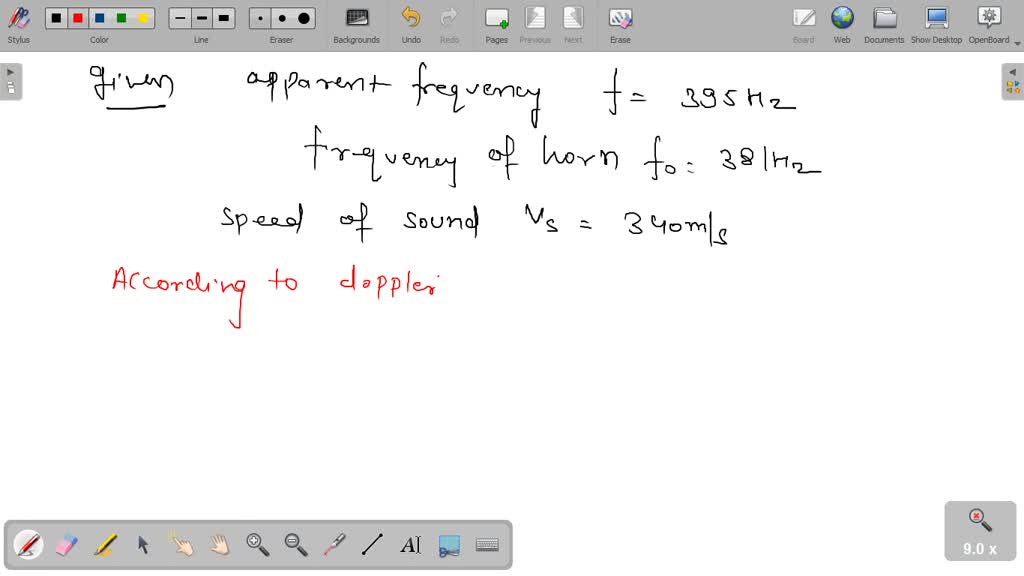
Task: Select the Capture part of screen tool
Action: point(449,544)
